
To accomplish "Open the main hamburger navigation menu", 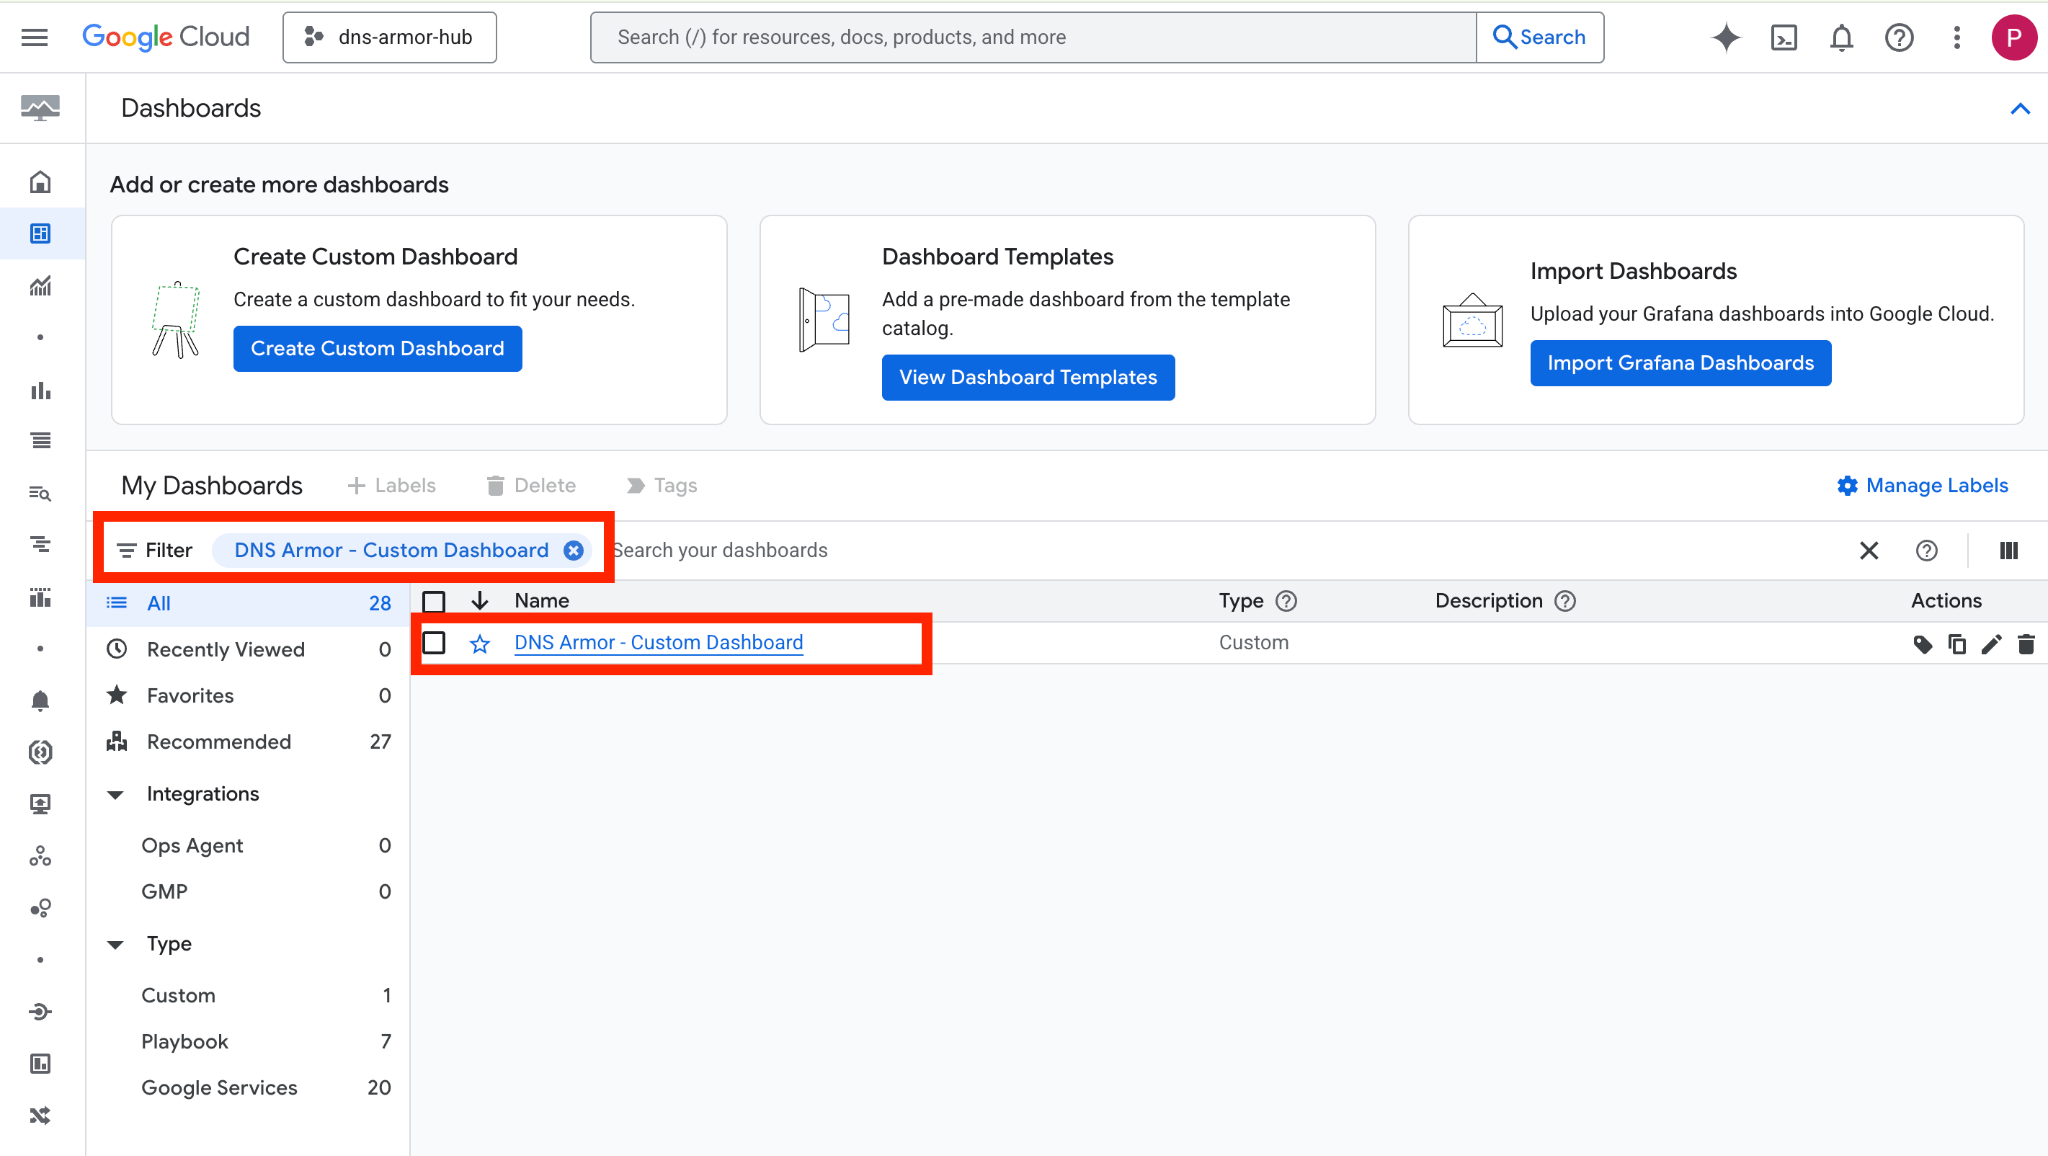I will (x=35, y=38).
